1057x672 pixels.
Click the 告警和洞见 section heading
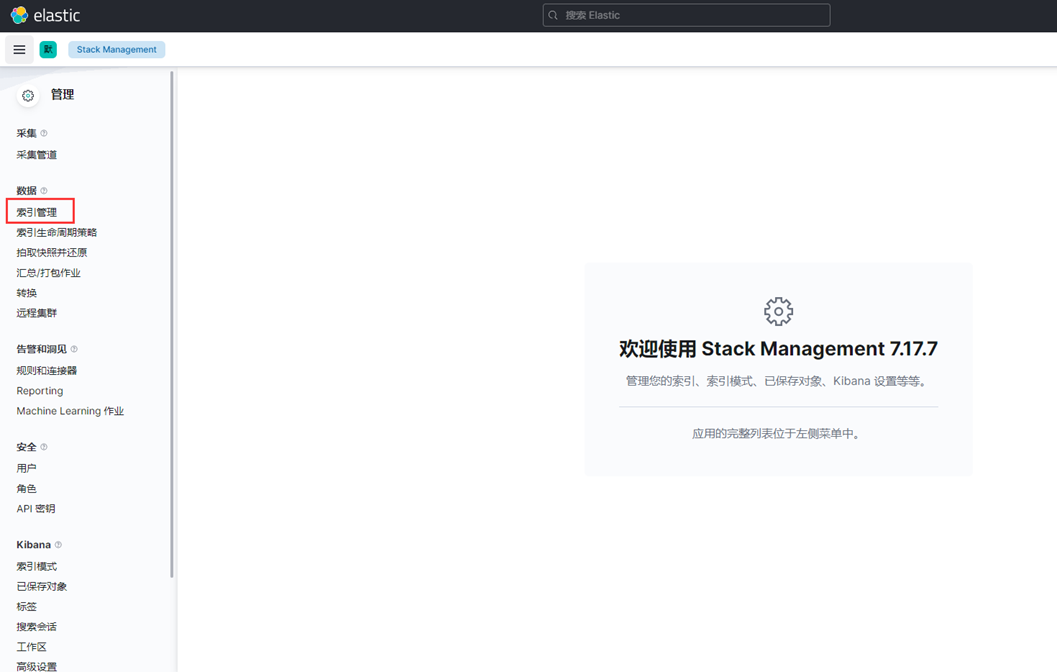(x=41, y=349)
